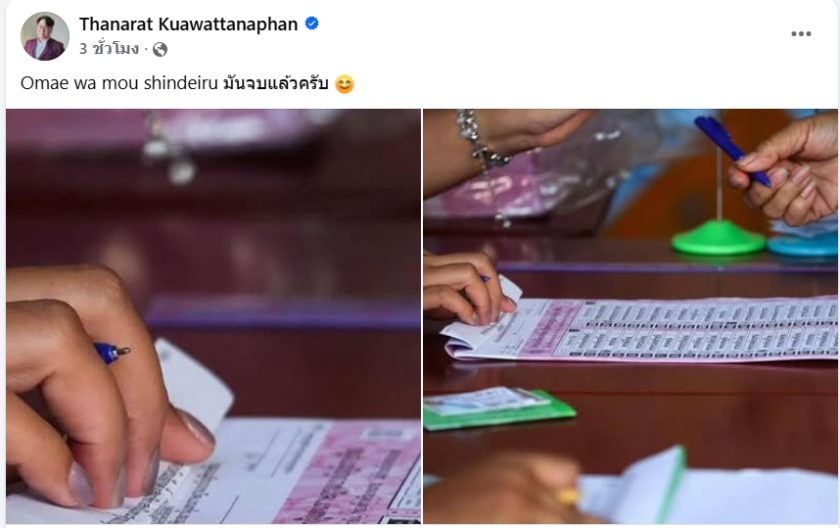The image size is (840, 528).
Task: Open the right photo showing ballot table
Action: point(631,316)
